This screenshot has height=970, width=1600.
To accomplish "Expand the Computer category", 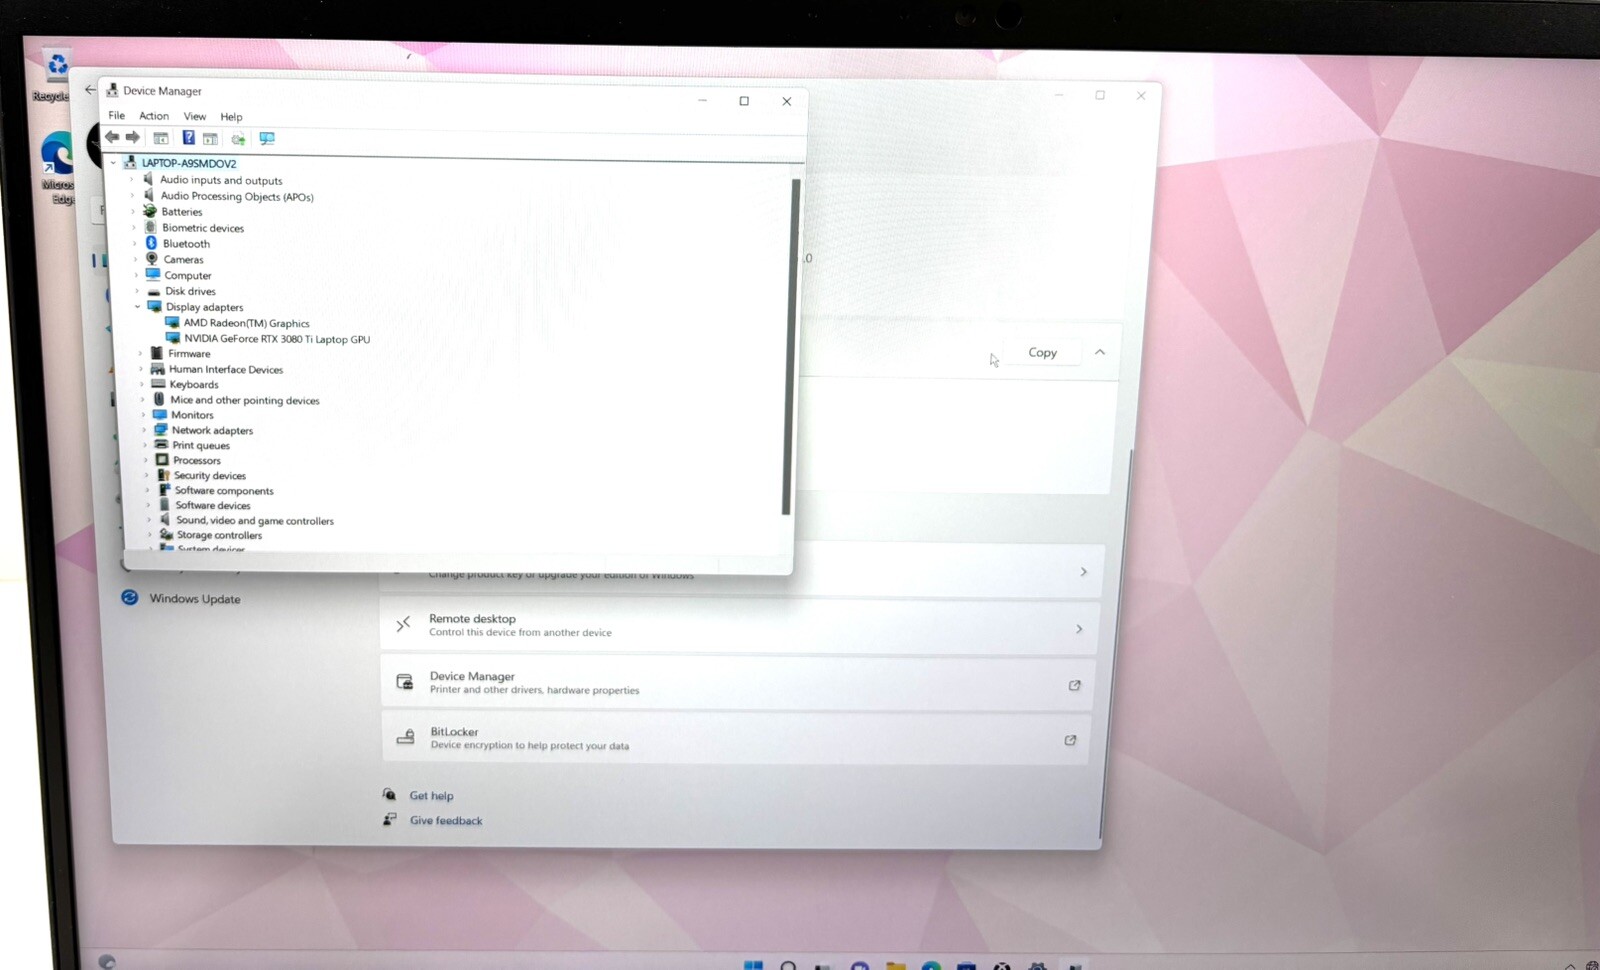I will pyautogui.click(x=136, y=275).
